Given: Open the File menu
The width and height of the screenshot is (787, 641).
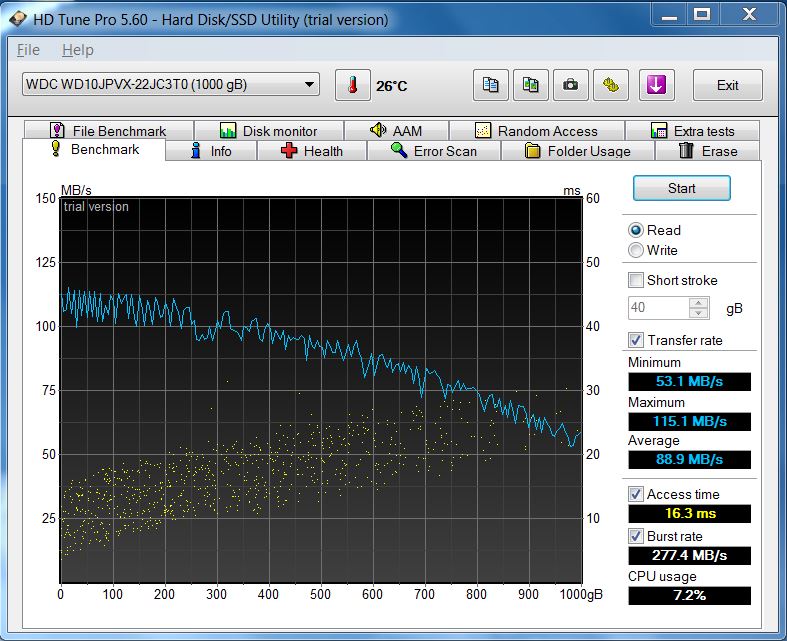Looking at the screenshot, I should [28, 50].
